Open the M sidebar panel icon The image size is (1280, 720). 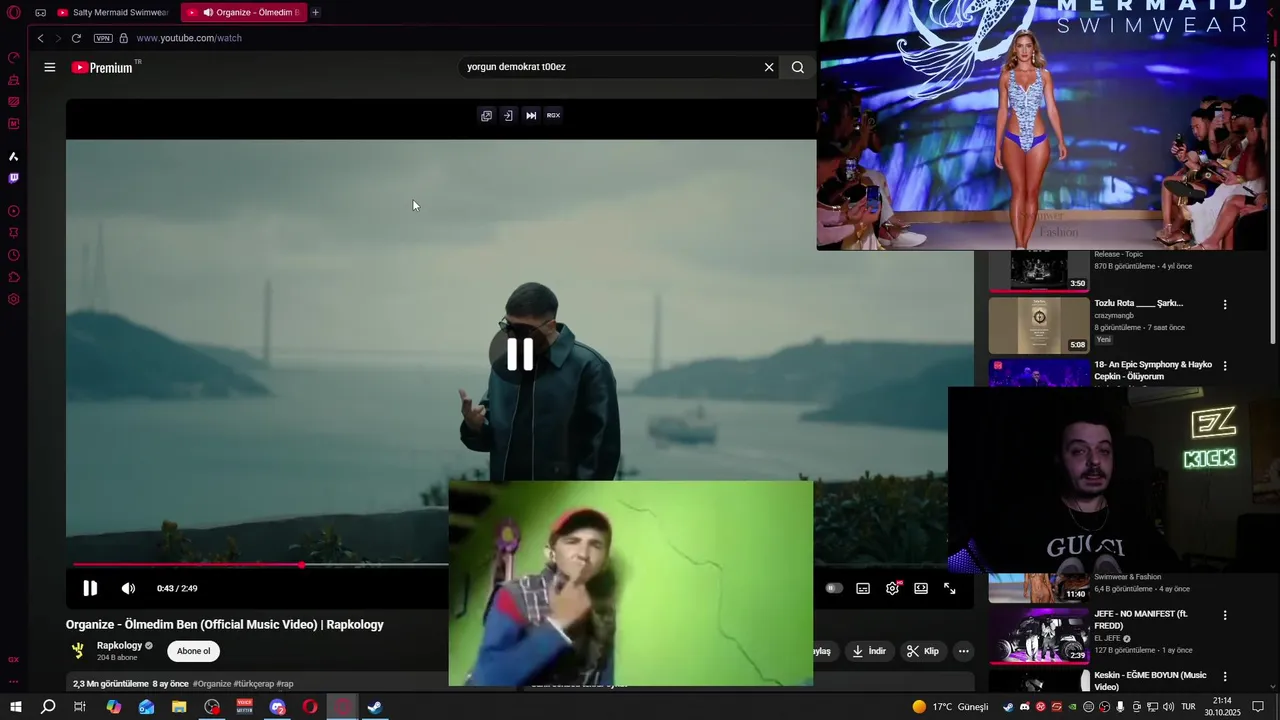[14, 124]
